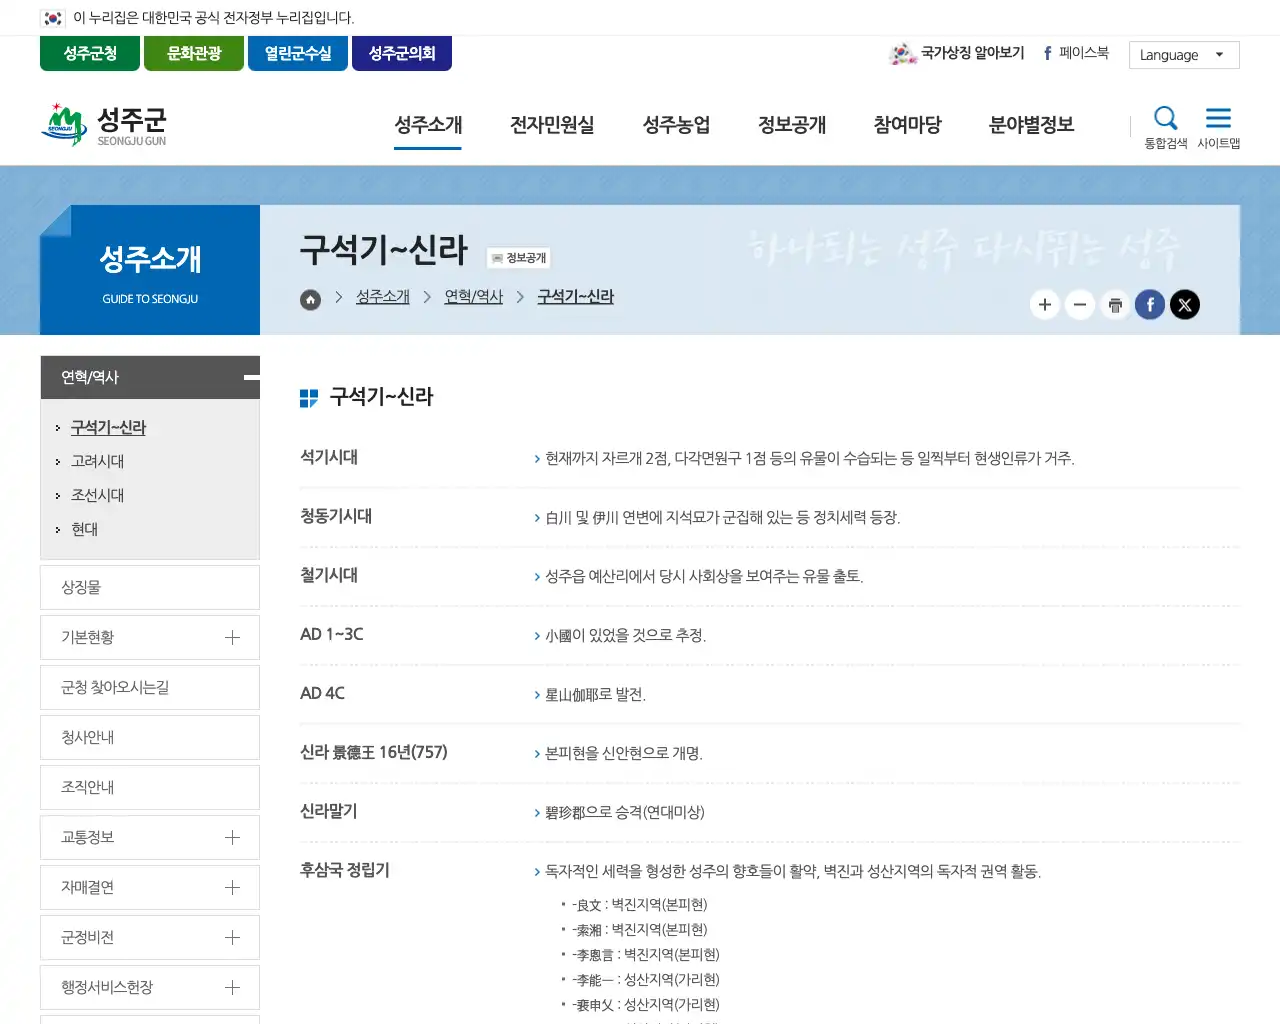Screen dimensions: 1280x1024
Task: Select 구석기~신라 in the sidebar list
Action: tap(108, 428)
